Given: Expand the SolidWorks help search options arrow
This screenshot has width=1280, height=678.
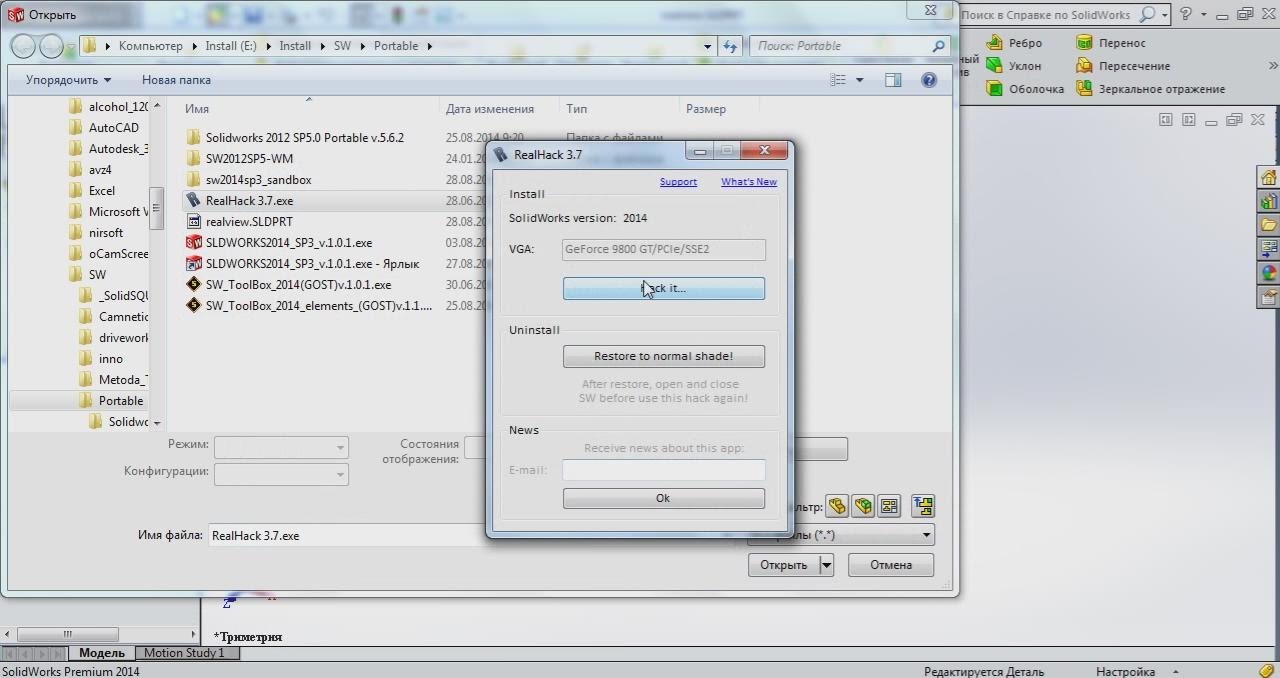Looking at the screenshot, I should pyautogui.click(x=1165, y=15).
